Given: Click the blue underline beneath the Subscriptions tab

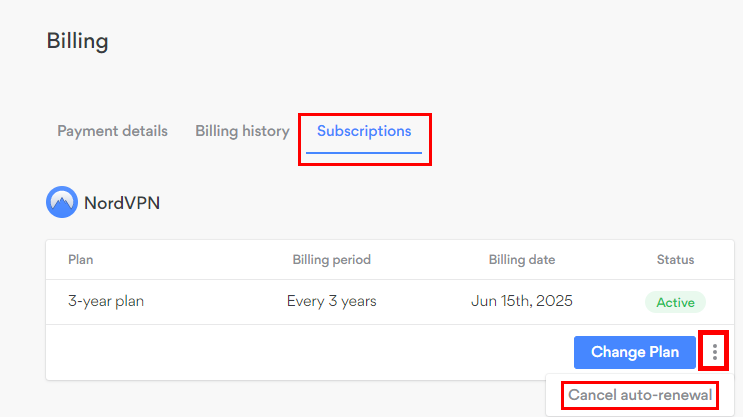Looking at the screenshot, I should pos(364,154).
